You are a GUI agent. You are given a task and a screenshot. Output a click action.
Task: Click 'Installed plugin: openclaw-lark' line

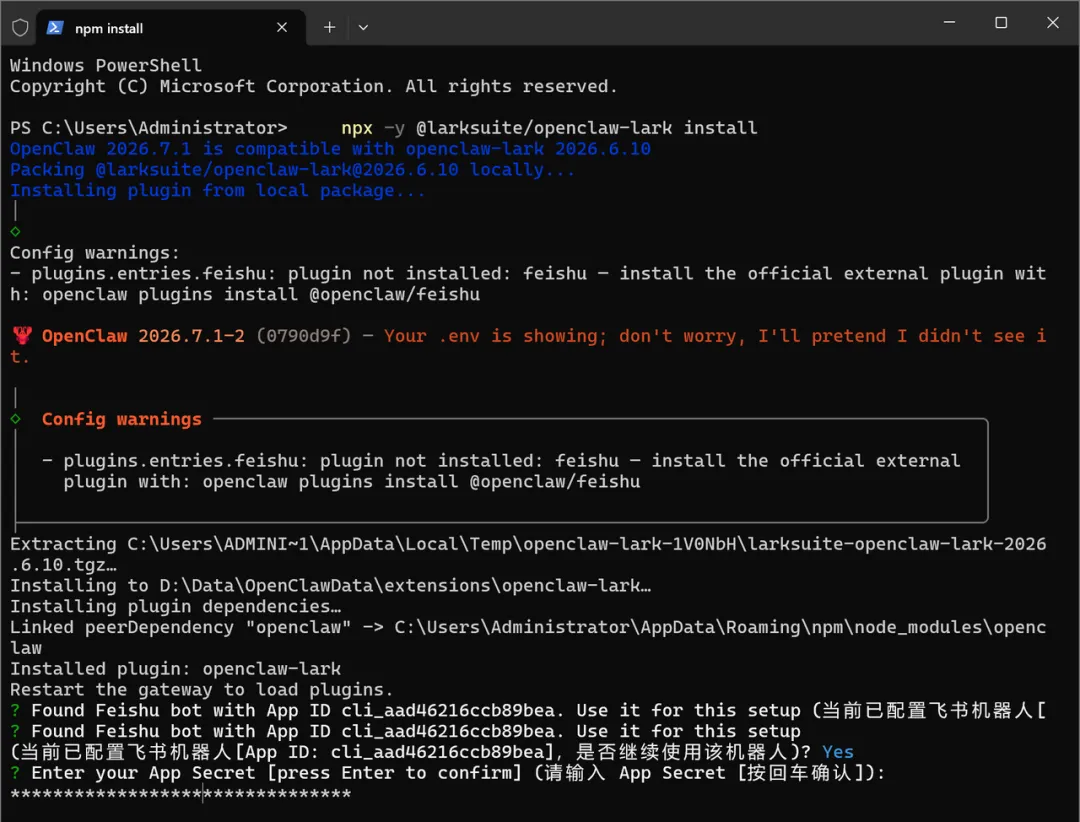tap(175, 669)
